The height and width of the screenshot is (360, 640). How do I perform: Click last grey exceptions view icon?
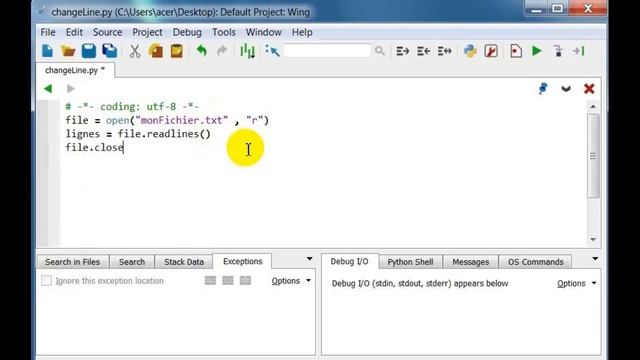tap(245, 280)
